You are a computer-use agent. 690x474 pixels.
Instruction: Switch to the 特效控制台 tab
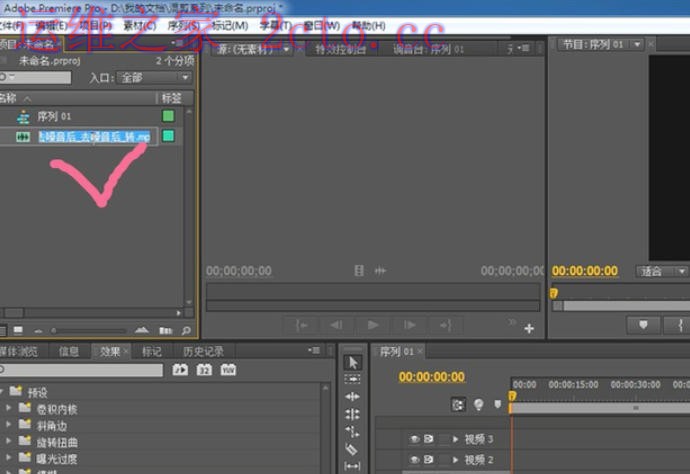tap(340, 49)
